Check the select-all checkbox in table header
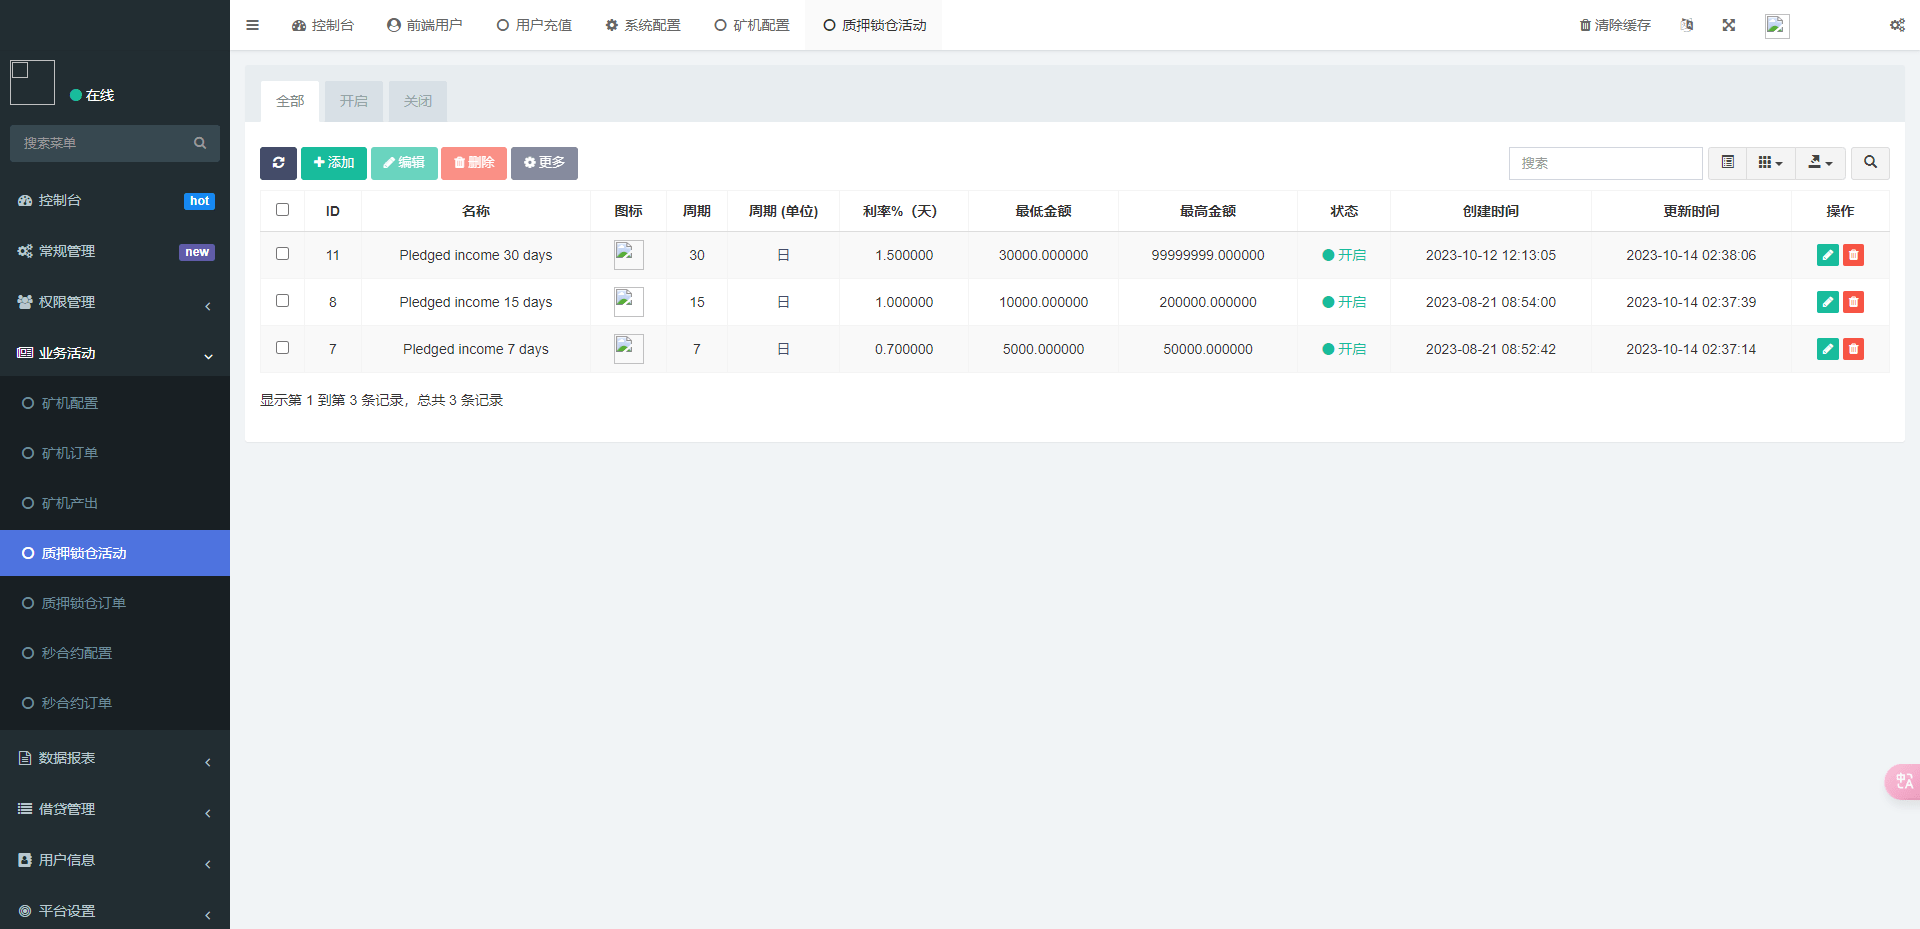 click(282, 210)
